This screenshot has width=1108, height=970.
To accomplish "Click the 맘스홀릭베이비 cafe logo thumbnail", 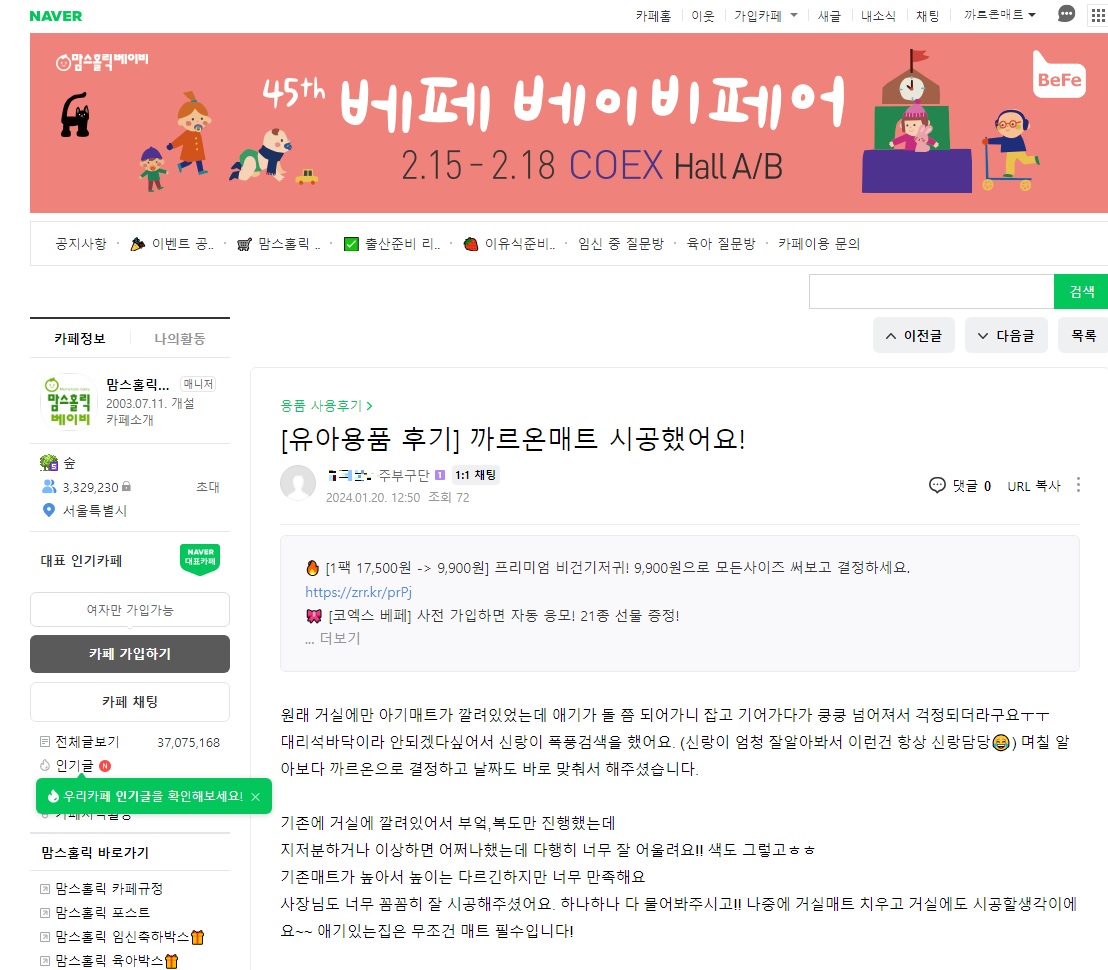I will click(69, 403).
